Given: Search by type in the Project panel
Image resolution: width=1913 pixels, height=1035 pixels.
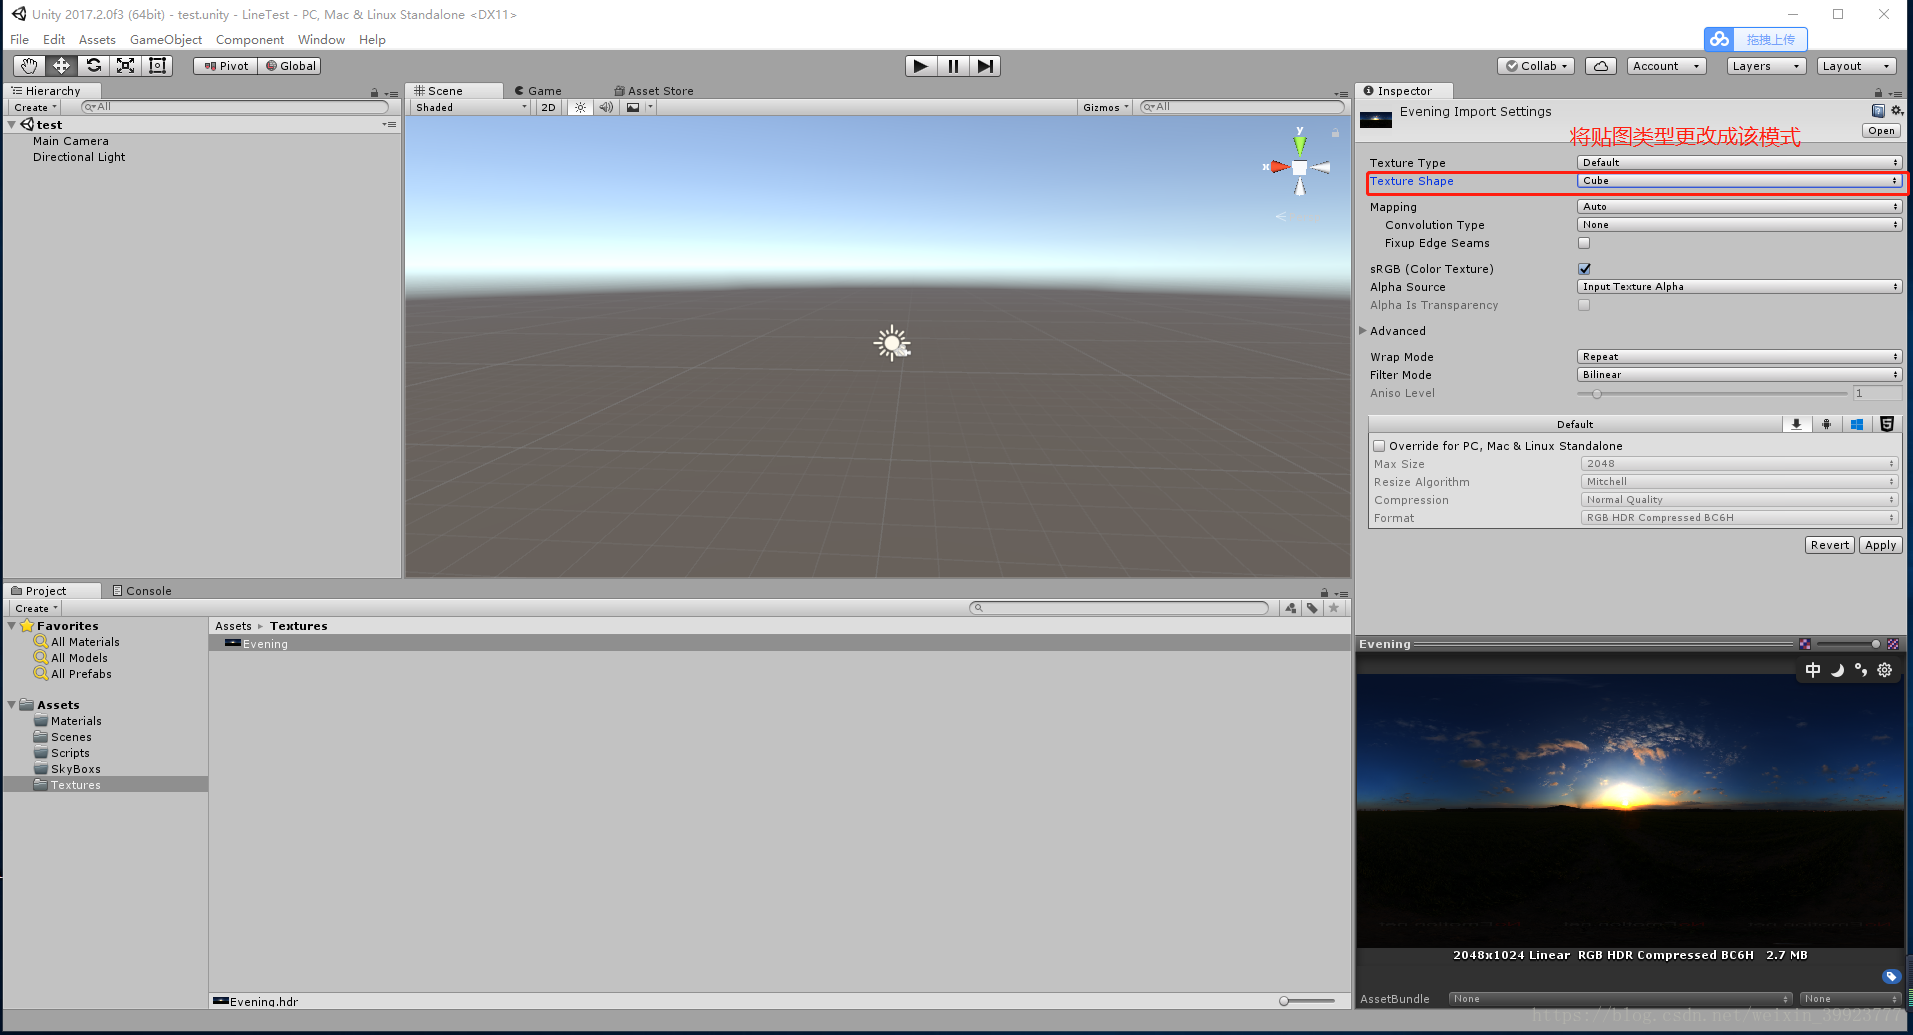Looking at the screenshot, I should (1291, 608).
